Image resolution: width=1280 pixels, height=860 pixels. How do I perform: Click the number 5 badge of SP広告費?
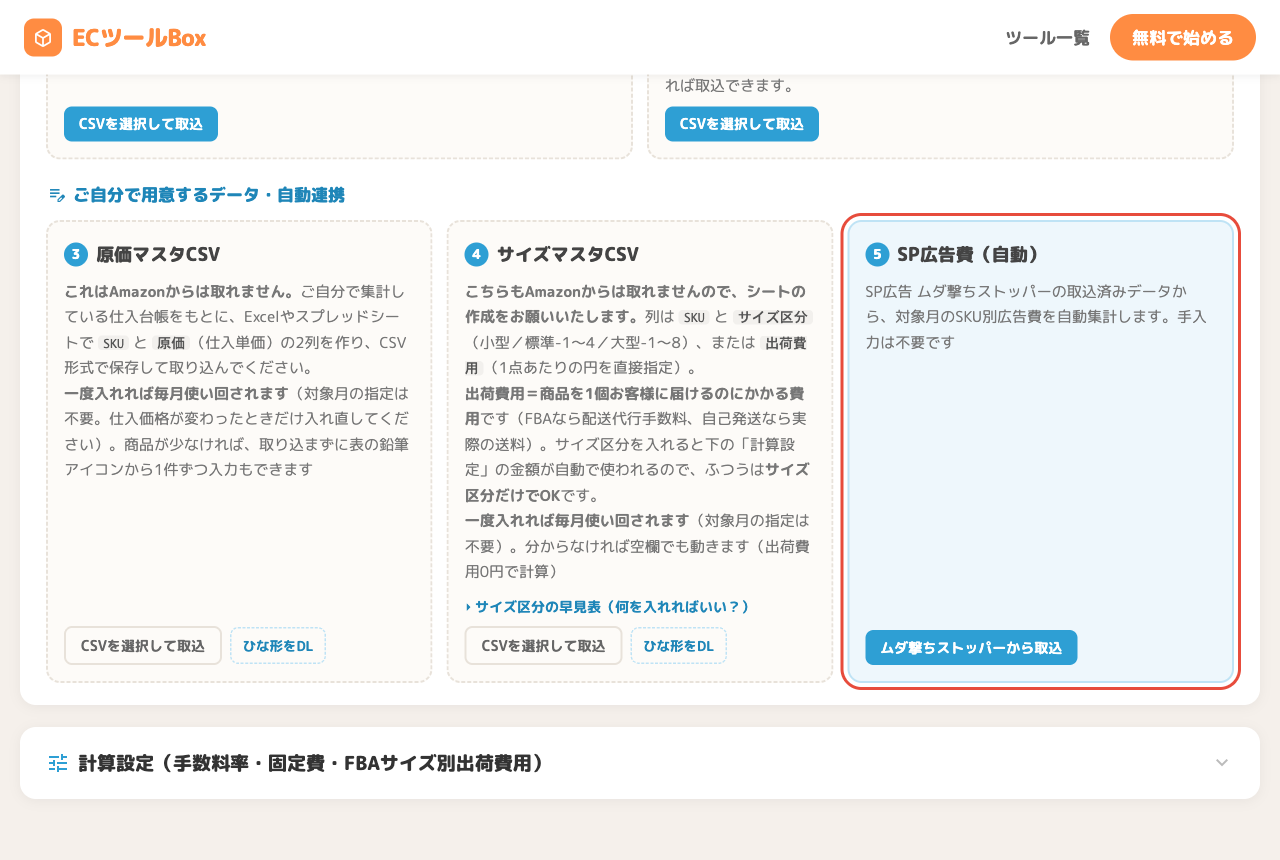877,254
